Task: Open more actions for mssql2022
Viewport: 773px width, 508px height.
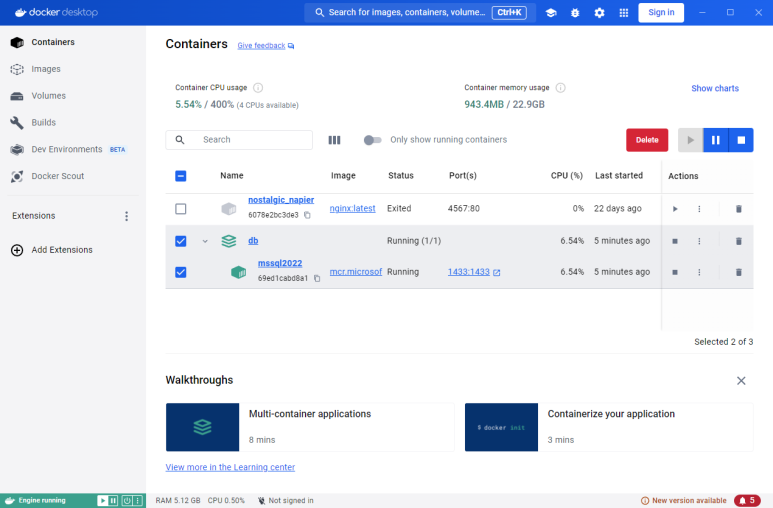Action: [x=699, y=272]
